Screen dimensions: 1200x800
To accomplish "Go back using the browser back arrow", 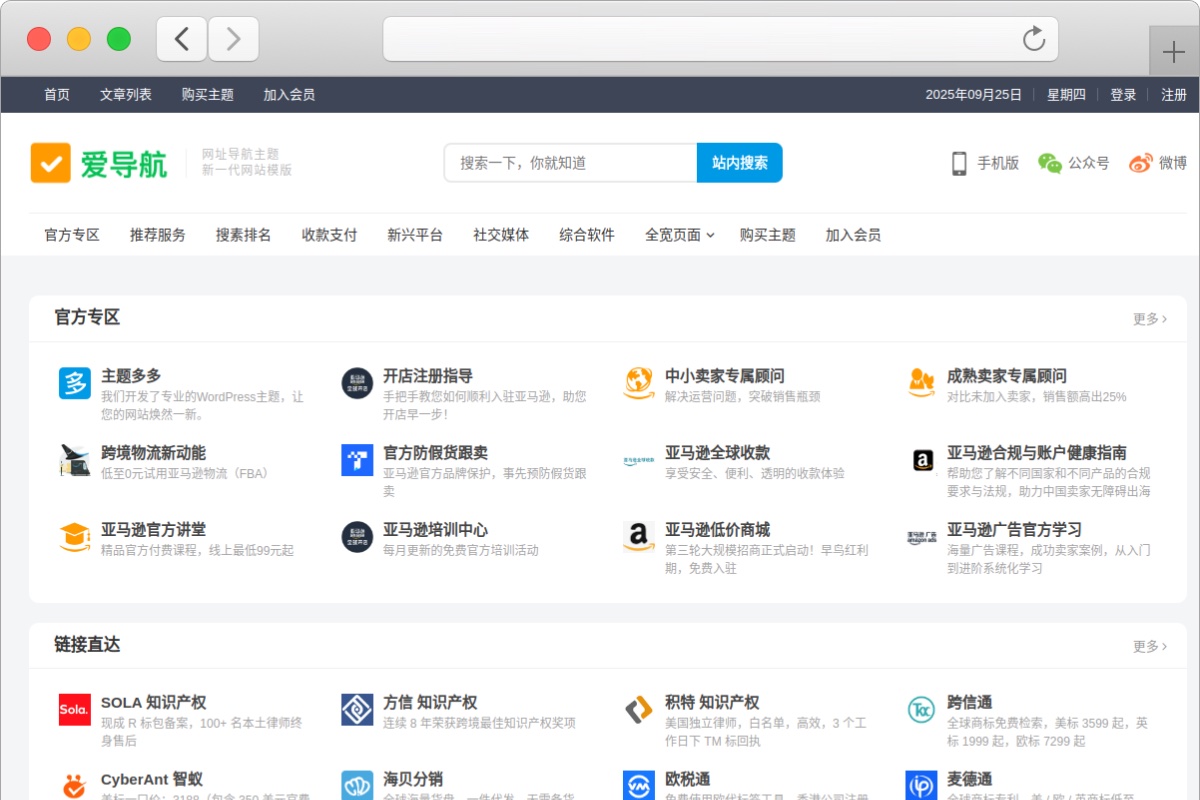I will pos(182,39).
